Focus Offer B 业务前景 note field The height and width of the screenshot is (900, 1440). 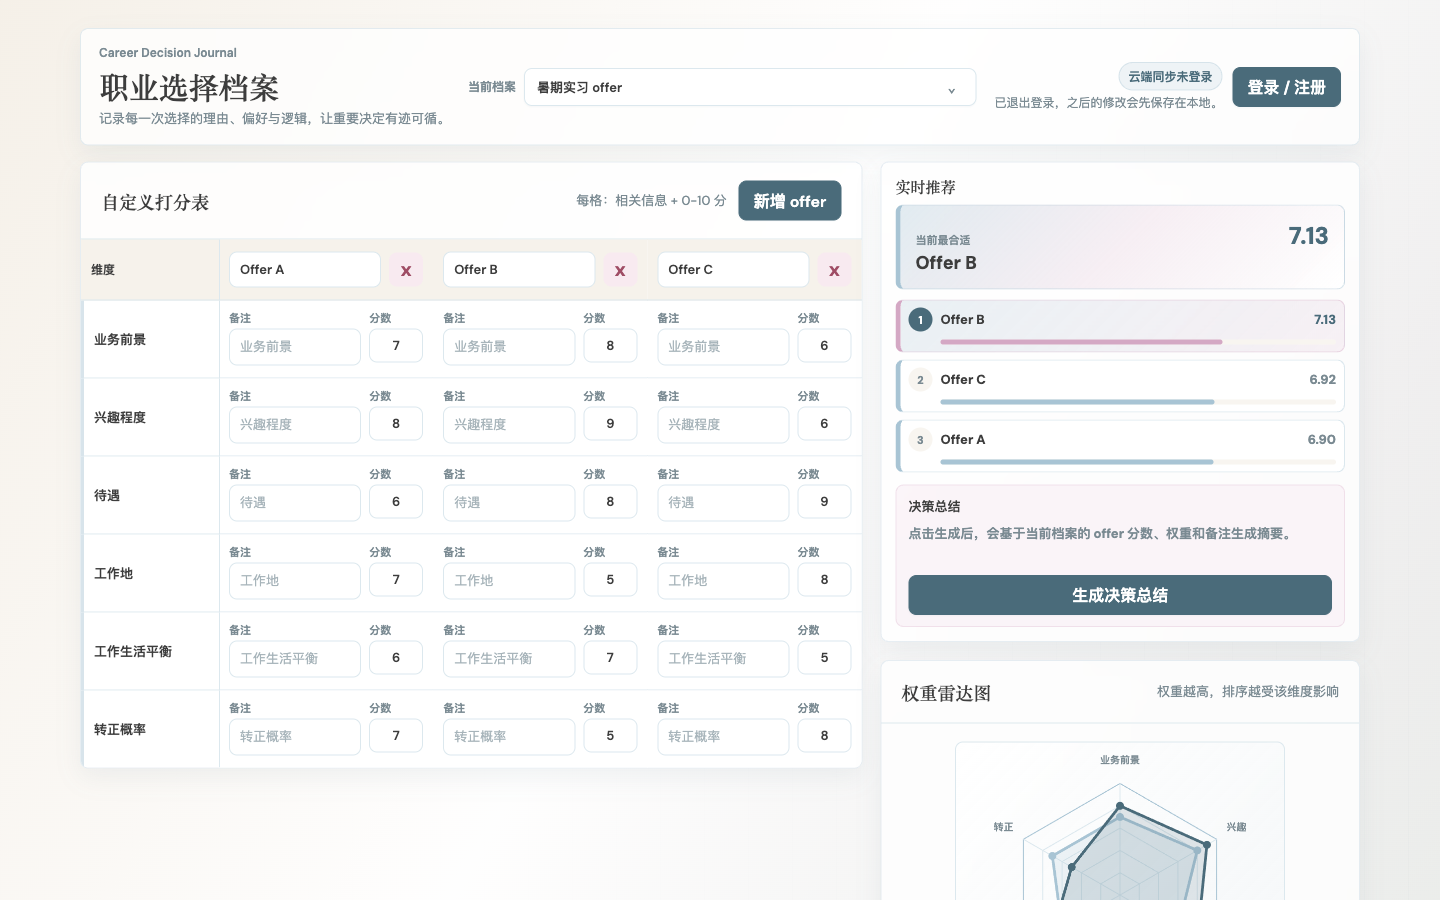(x=509, y=347)
